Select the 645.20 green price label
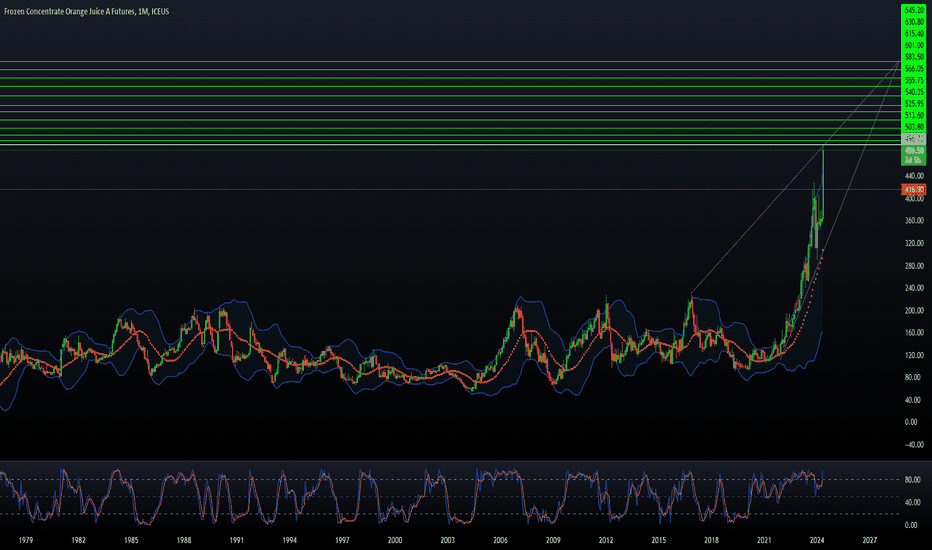The height and width of the screenshot is (550, 932). tap(914, 11)
